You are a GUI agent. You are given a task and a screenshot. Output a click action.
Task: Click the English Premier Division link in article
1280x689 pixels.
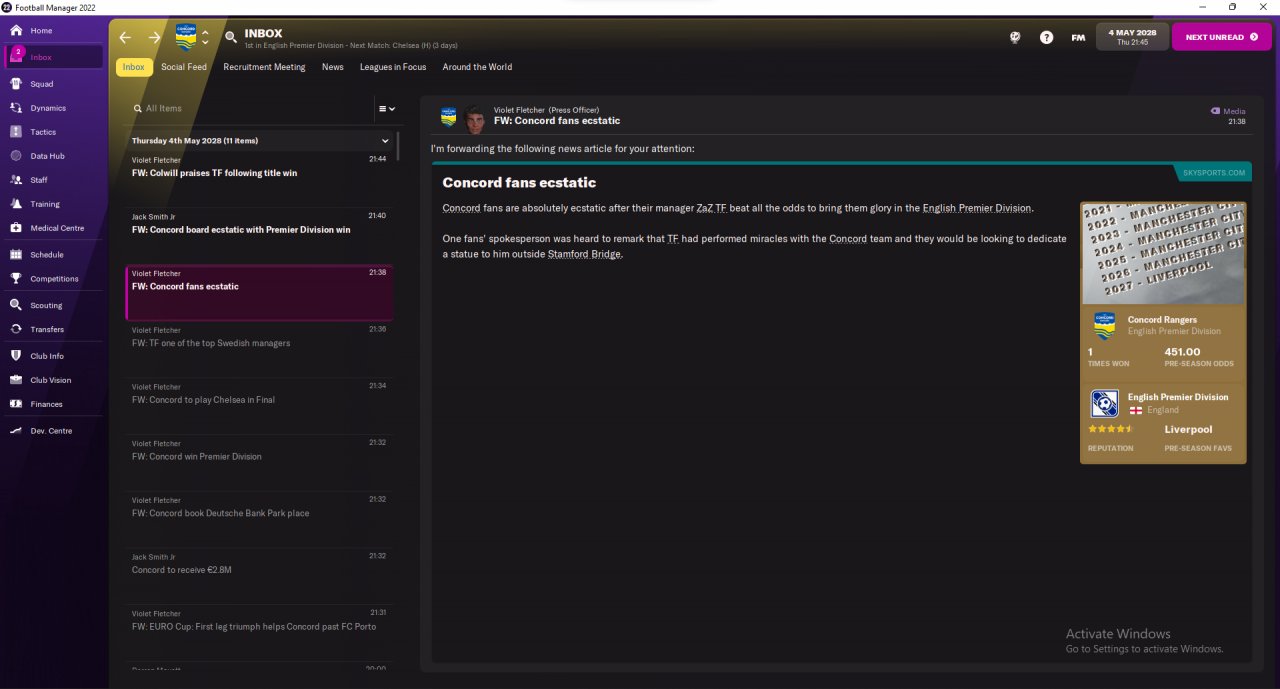pyautogui.click(x=976, y=208)
